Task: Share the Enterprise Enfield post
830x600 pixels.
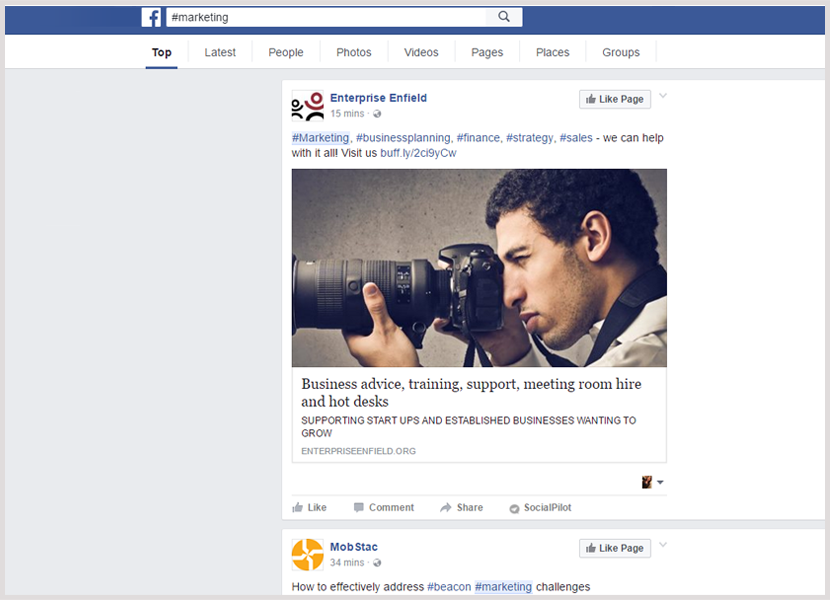Action: [x=461, y=507]
